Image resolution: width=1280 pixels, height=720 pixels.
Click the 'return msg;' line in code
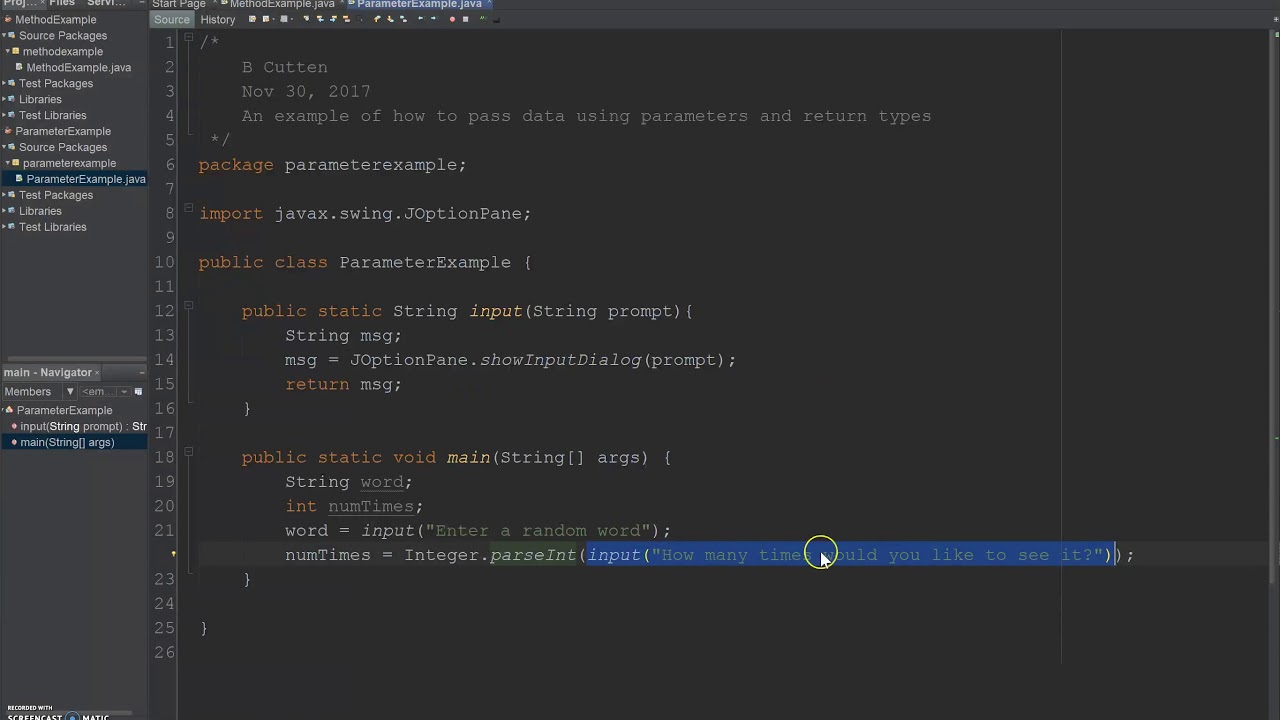[x=343, y=384]
